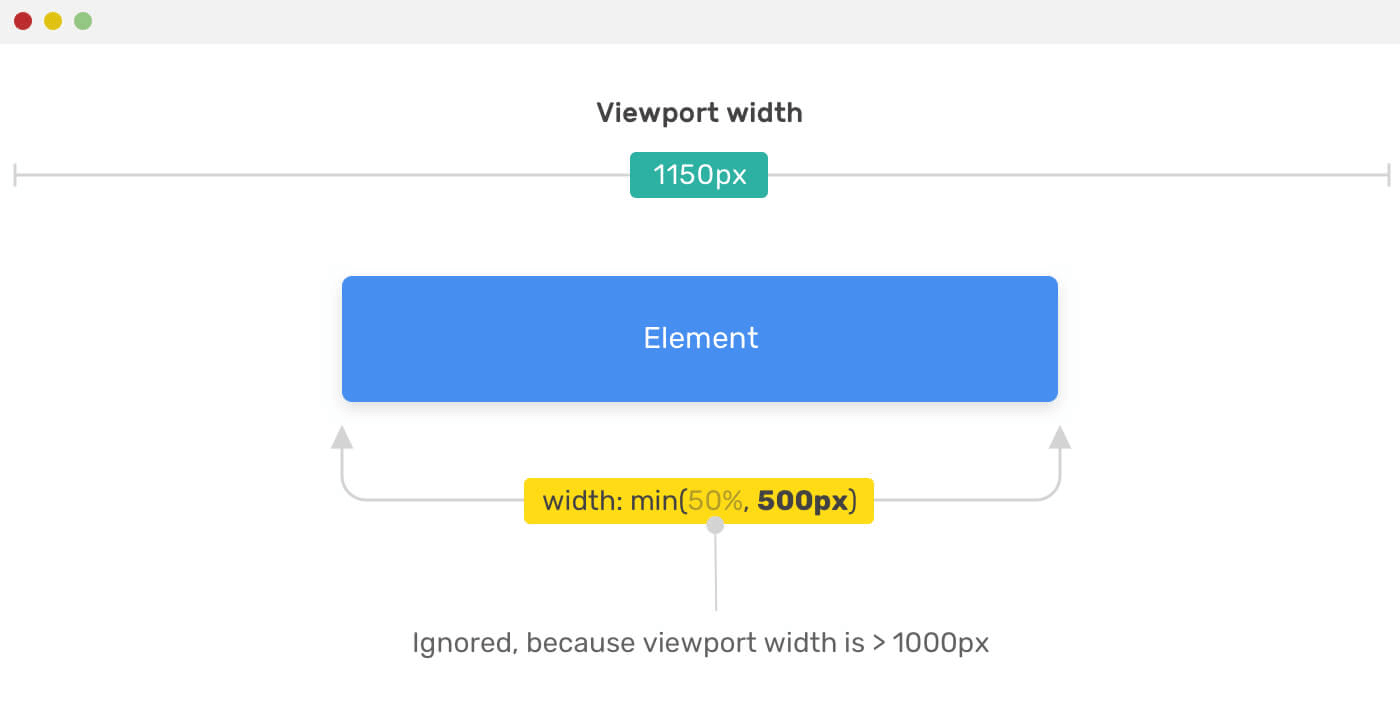
Task: Click the blue Element box
Action: [700, 339]
